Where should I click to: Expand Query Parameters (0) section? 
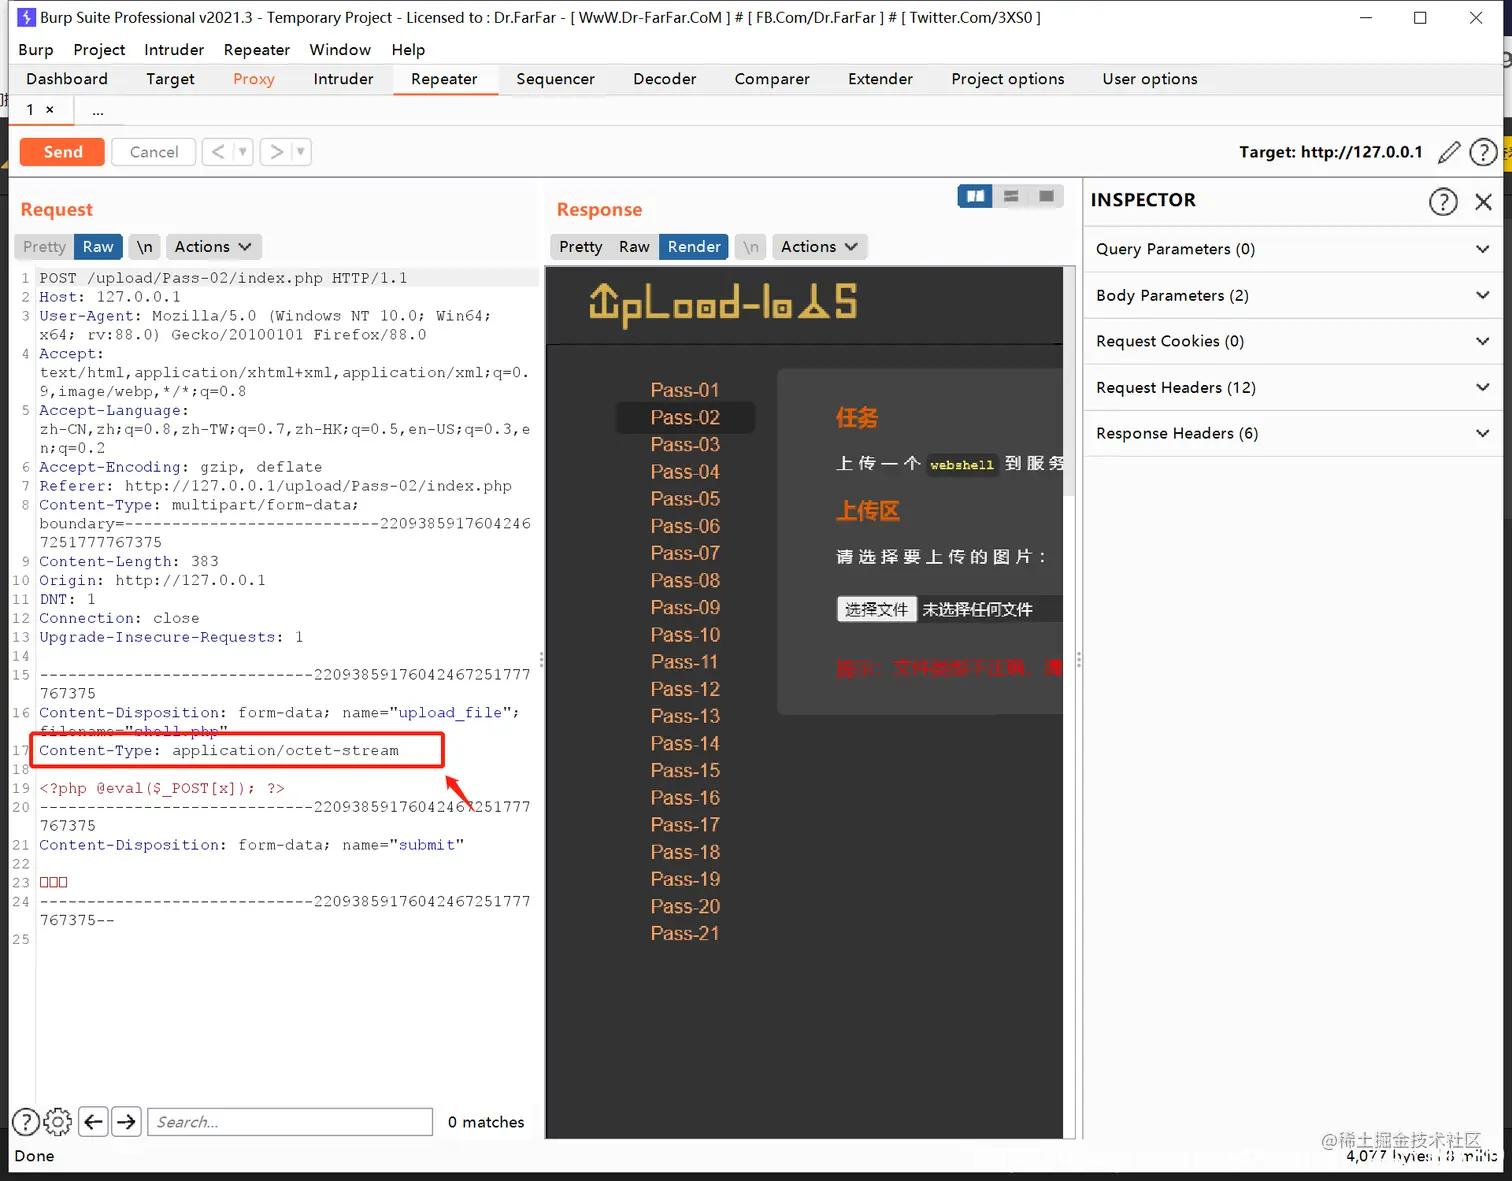(1292, 249)
